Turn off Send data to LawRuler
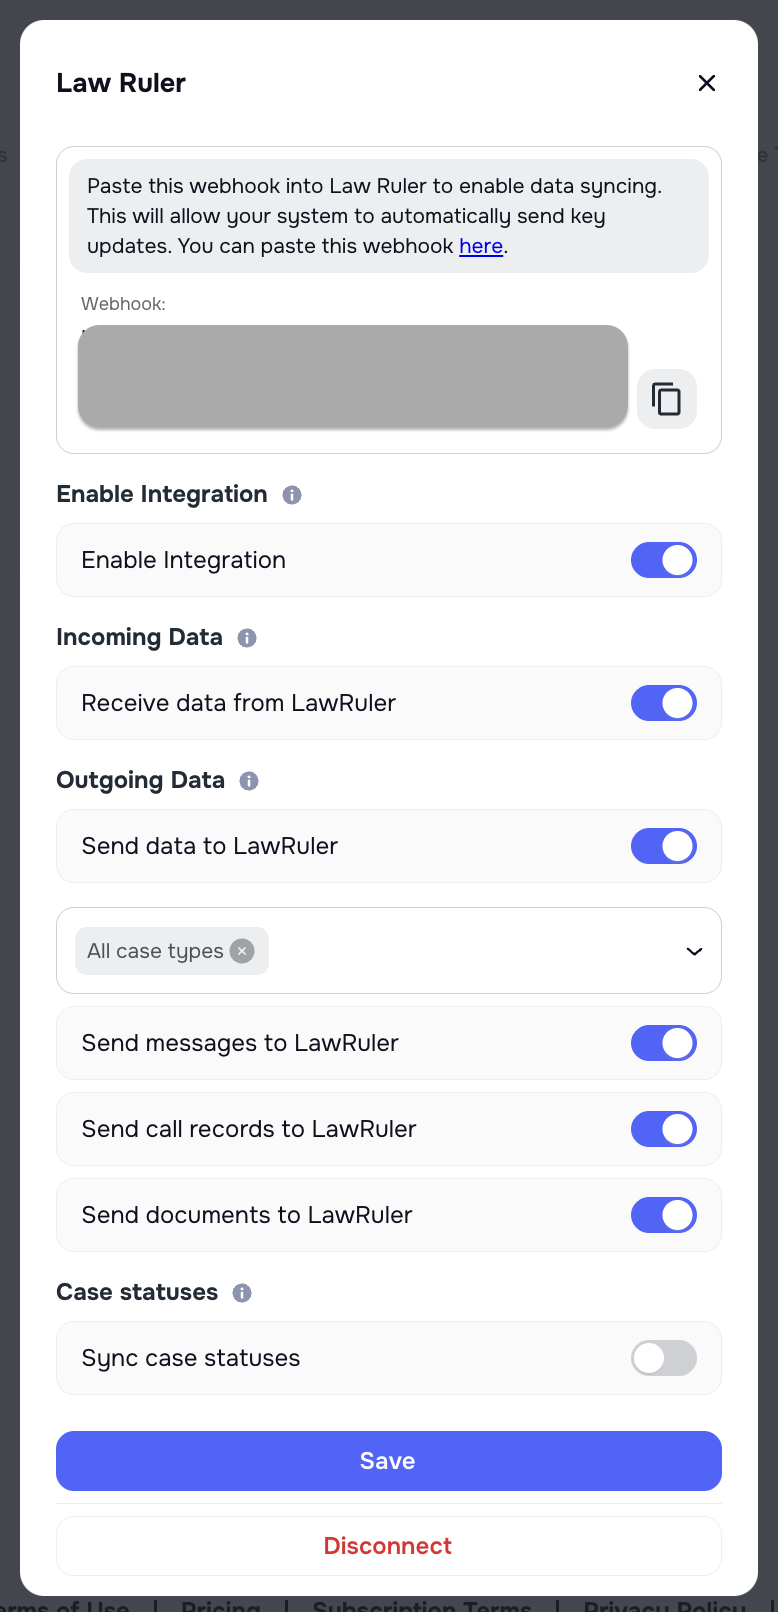This screenshot has width=778, height=1612. pyautogui.click(x=663, y=846)
